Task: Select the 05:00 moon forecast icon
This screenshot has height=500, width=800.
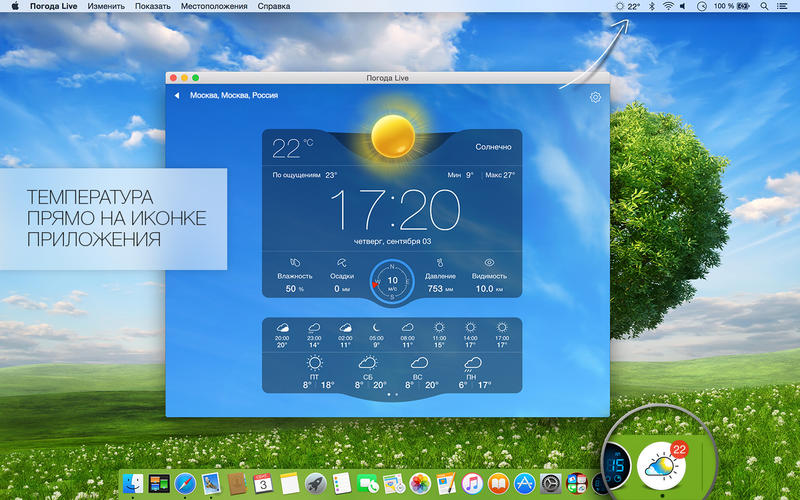Action: point(377,327)
